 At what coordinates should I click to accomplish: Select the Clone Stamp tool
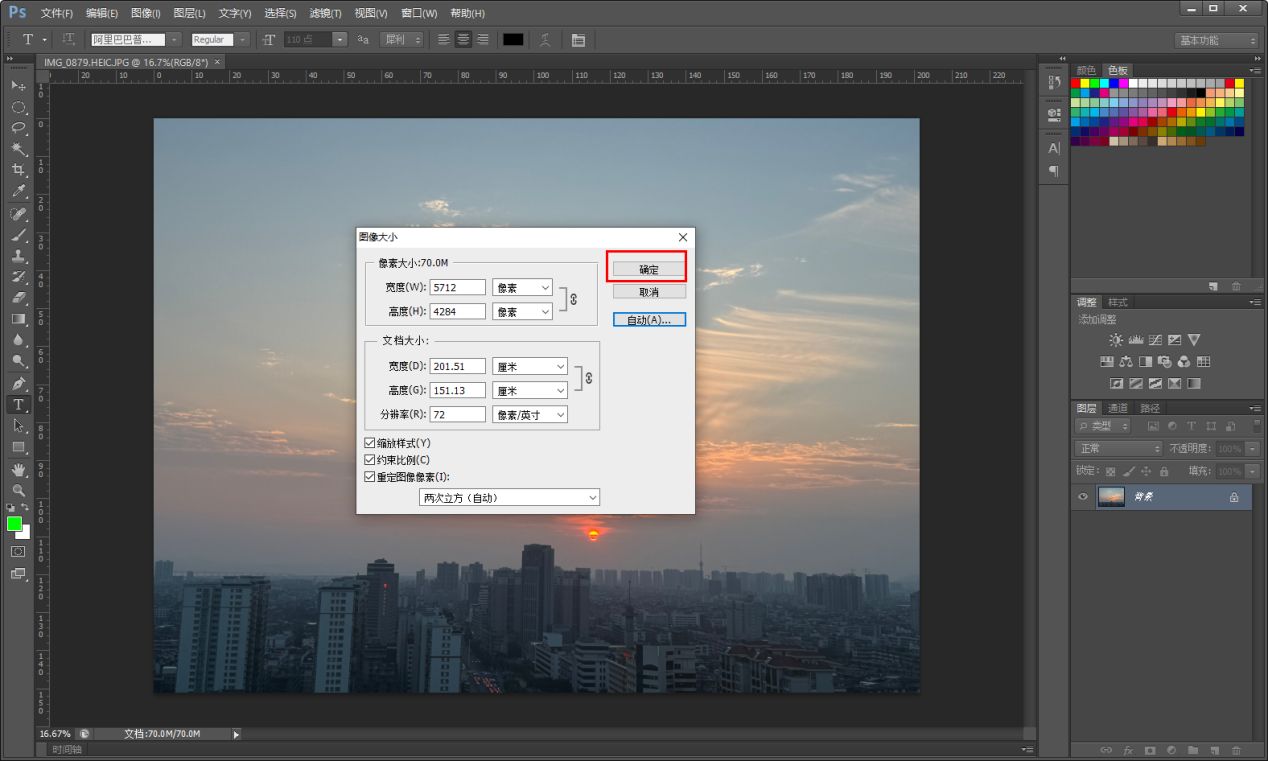18,256
